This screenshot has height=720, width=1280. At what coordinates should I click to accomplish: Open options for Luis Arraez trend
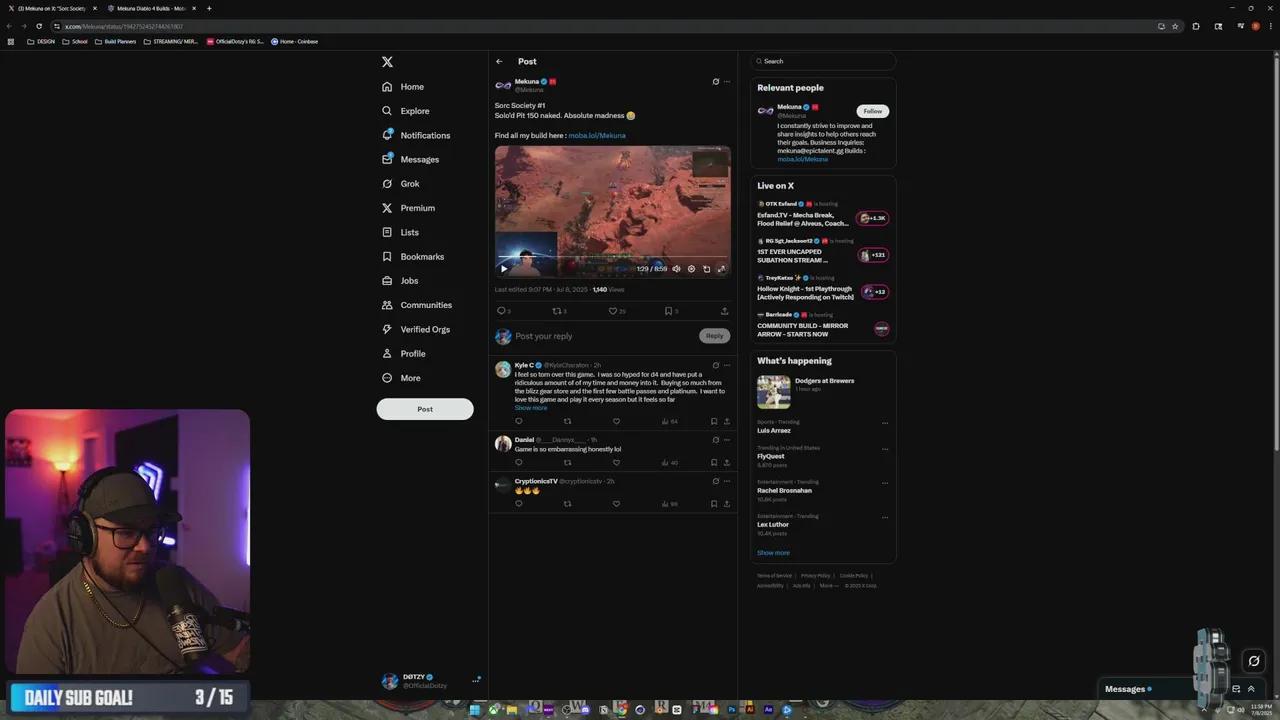[885, 423]
